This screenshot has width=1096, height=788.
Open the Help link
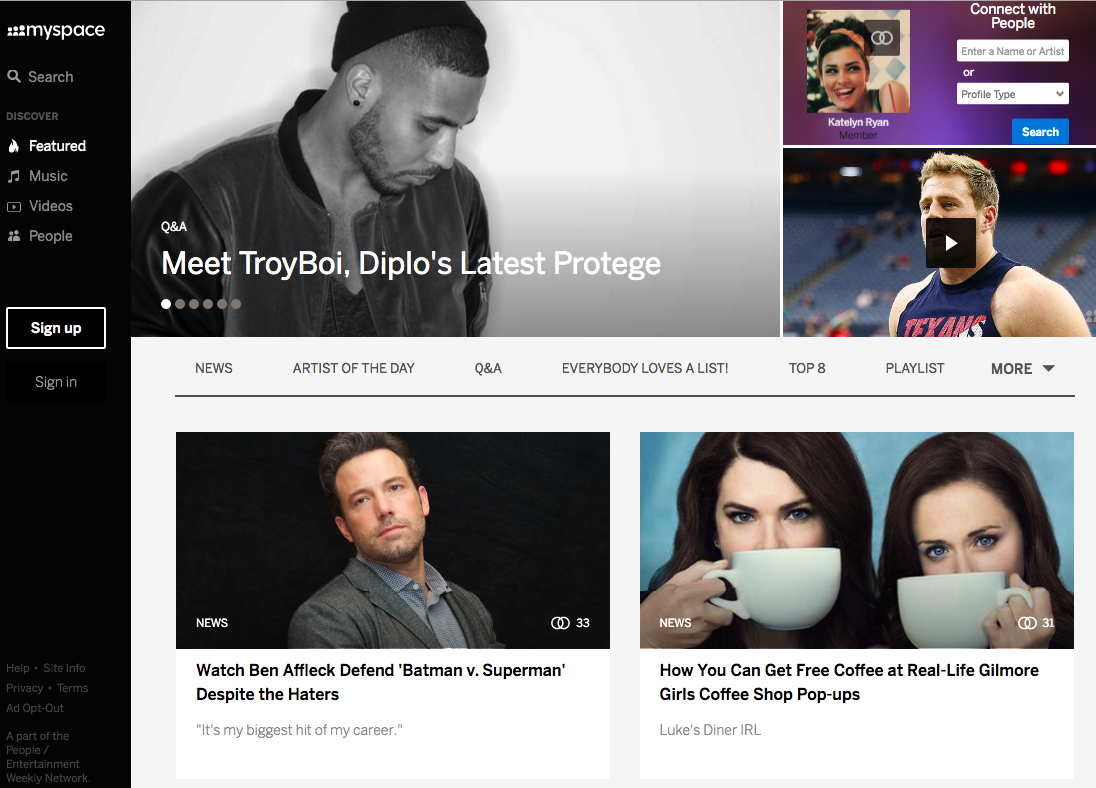pyautogui.click(x=17, y=668)
